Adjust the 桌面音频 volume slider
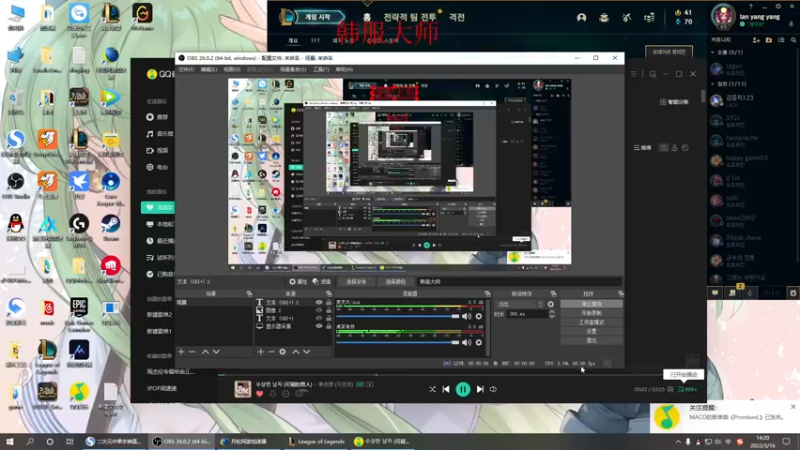The image size is (800, 450). click(398, 342)
